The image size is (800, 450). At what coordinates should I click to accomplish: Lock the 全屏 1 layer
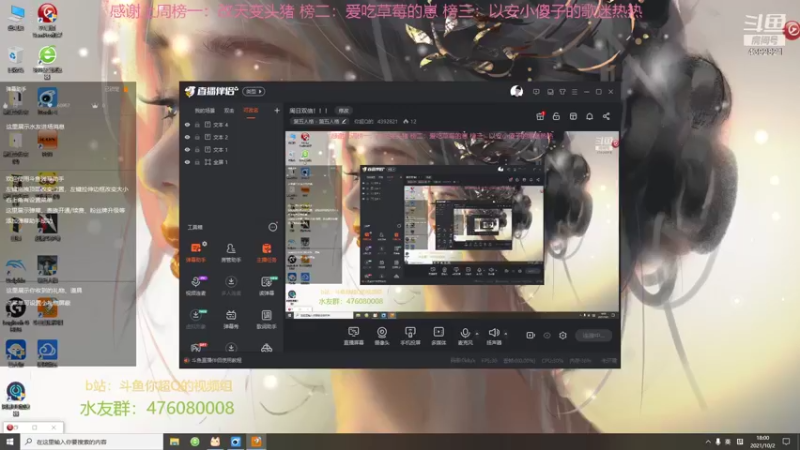(197, 162)
